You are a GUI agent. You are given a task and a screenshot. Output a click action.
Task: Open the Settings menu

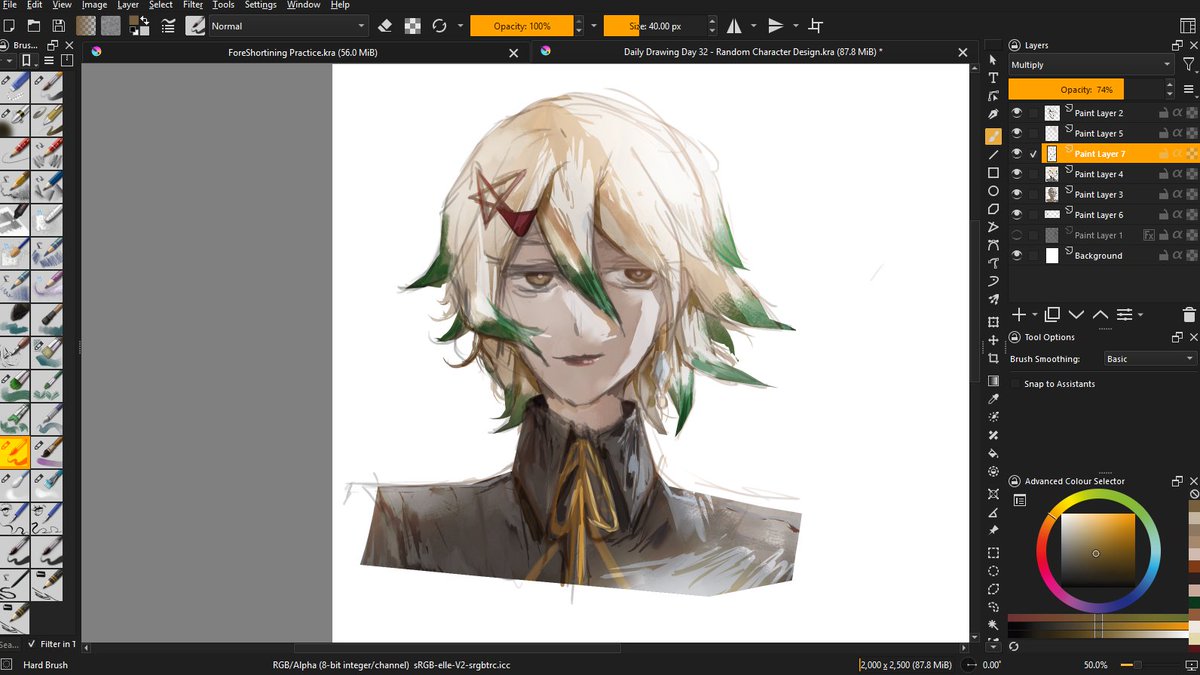(x=261, y=5)
